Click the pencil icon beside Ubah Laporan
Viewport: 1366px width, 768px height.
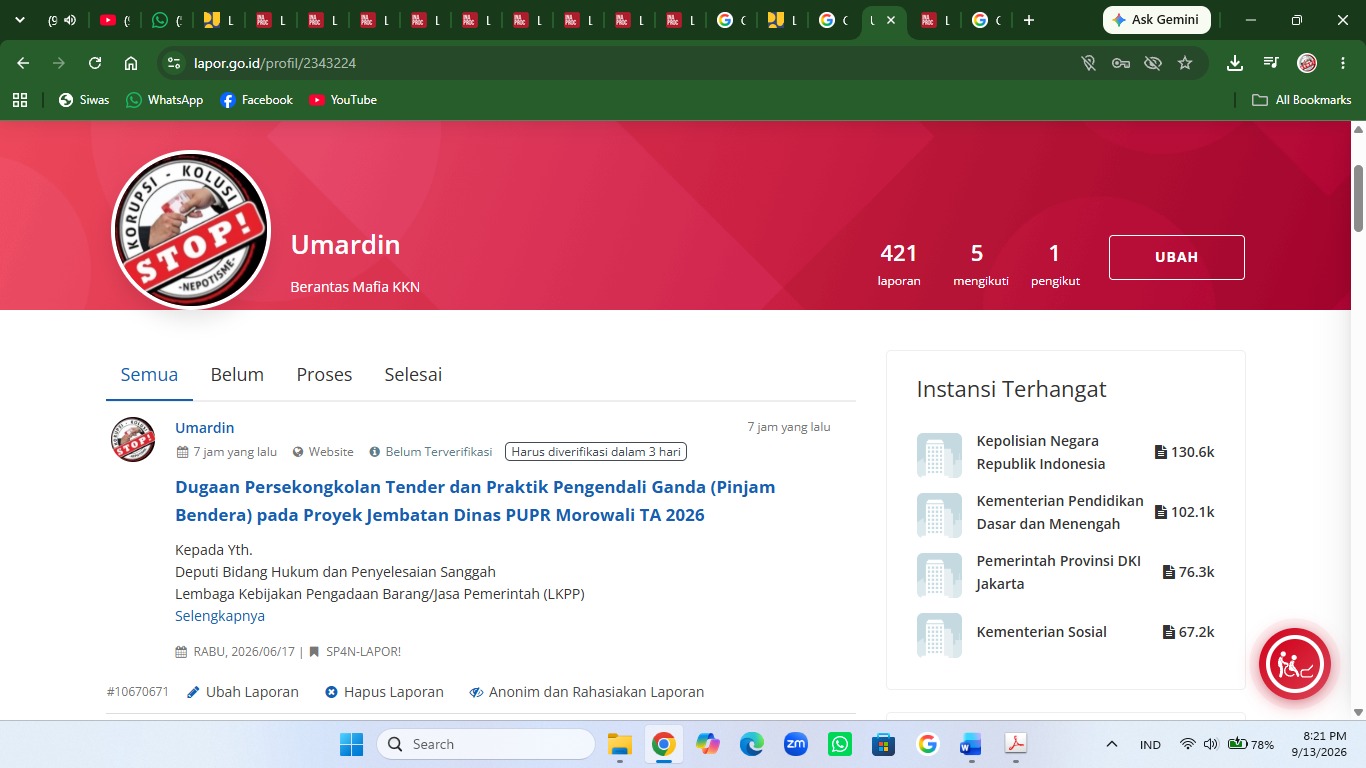click(194, 692)
